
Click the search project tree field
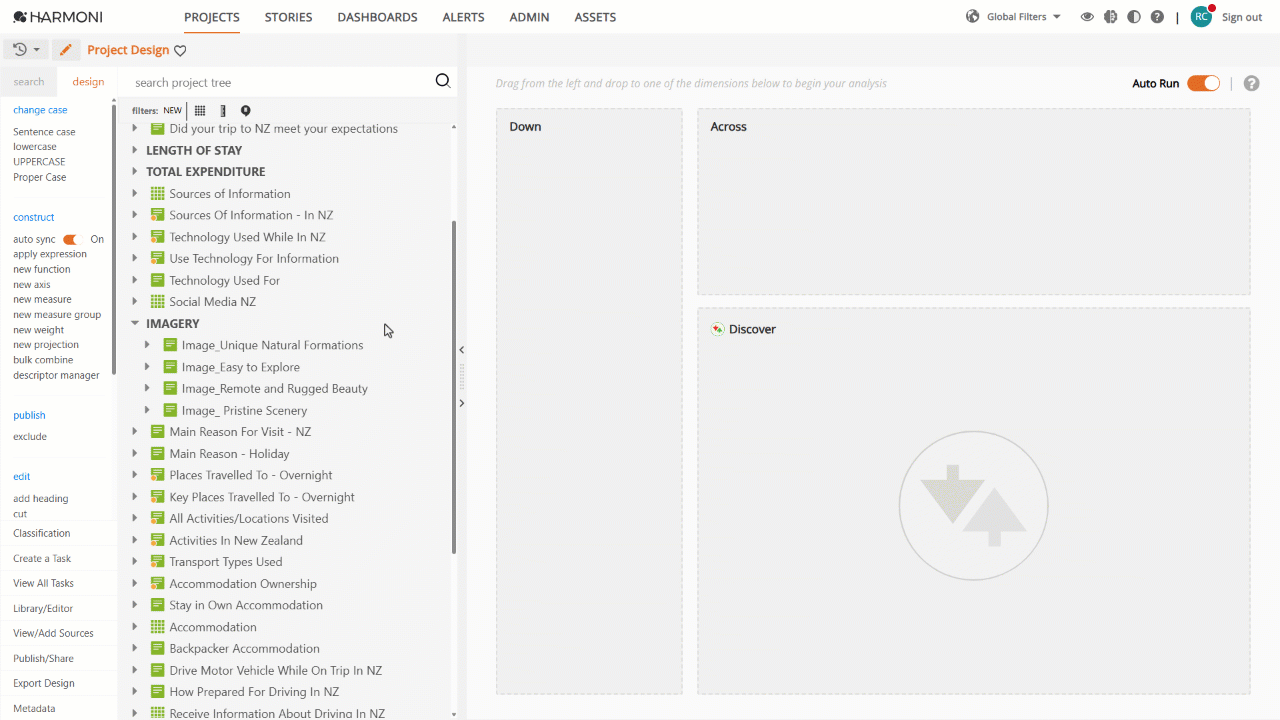click(280, 82)
